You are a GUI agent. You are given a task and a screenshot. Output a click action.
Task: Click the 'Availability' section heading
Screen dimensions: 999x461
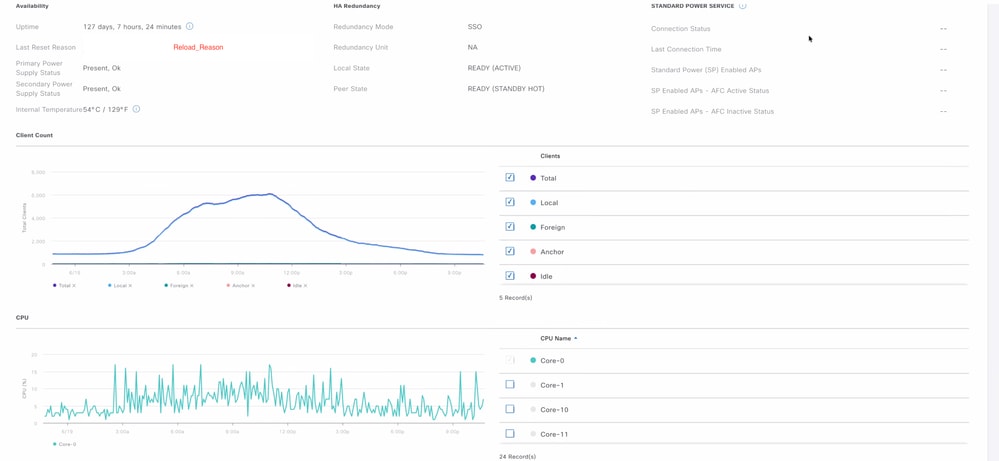pyautogui.click(x=32, y=6)
